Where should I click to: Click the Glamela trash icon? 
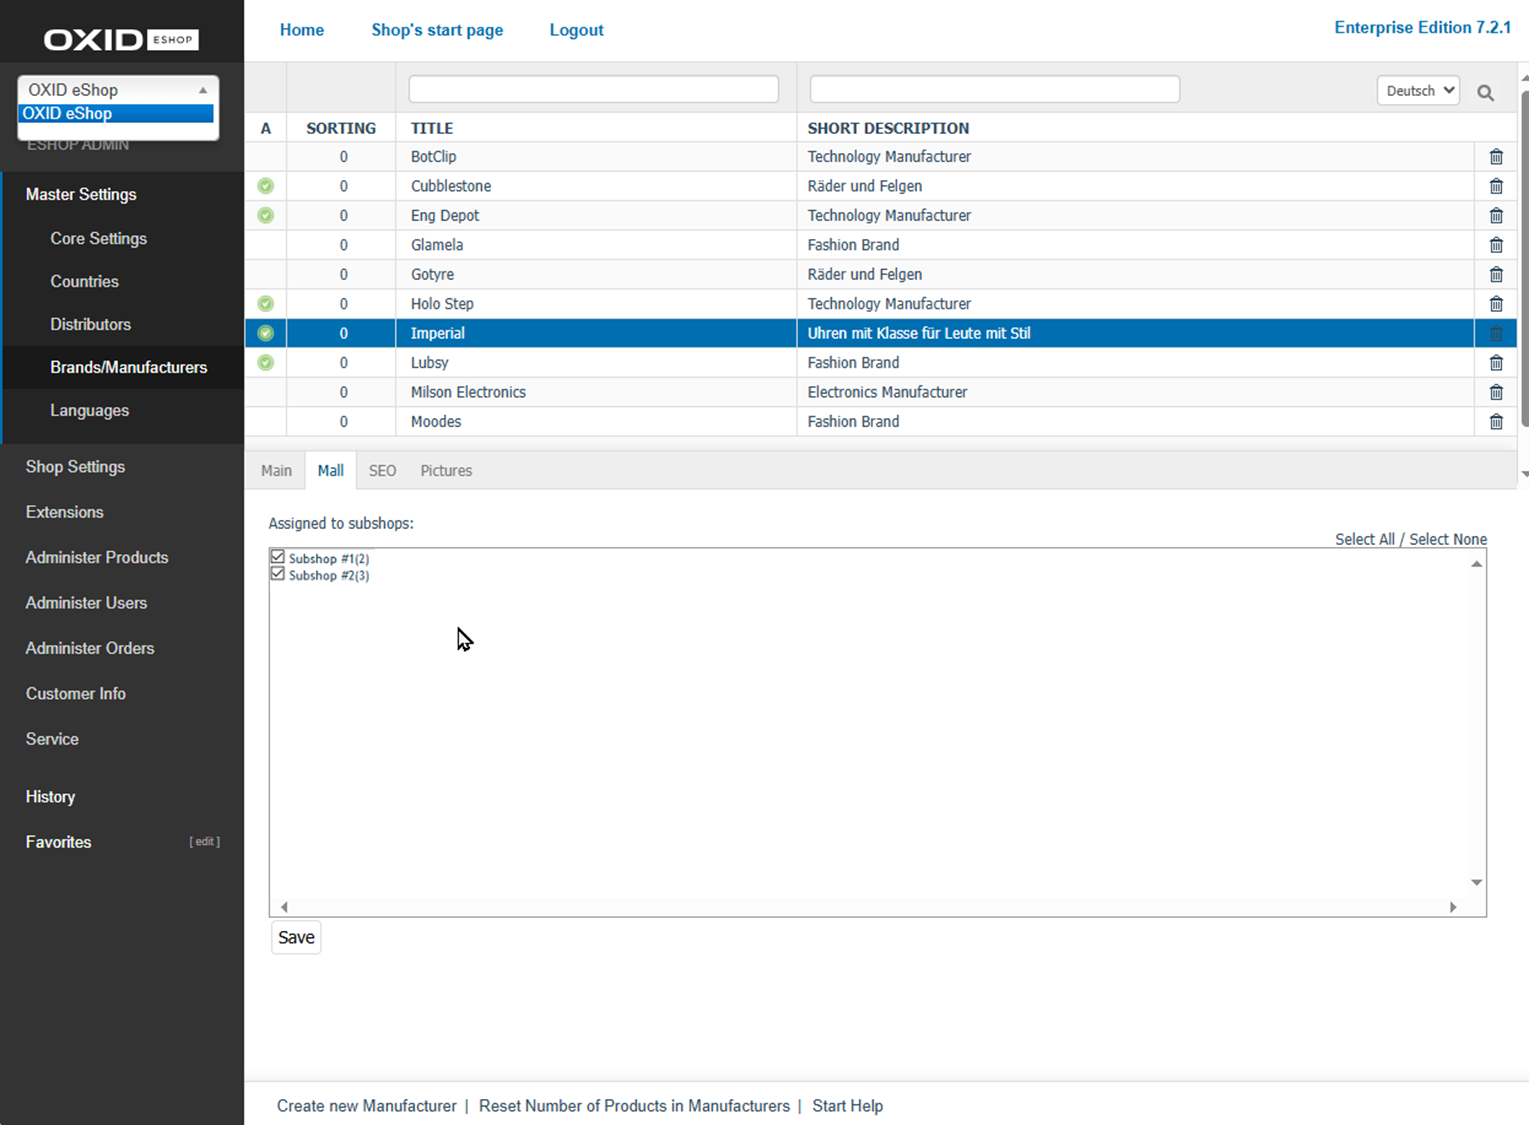tap(1496, 245)
